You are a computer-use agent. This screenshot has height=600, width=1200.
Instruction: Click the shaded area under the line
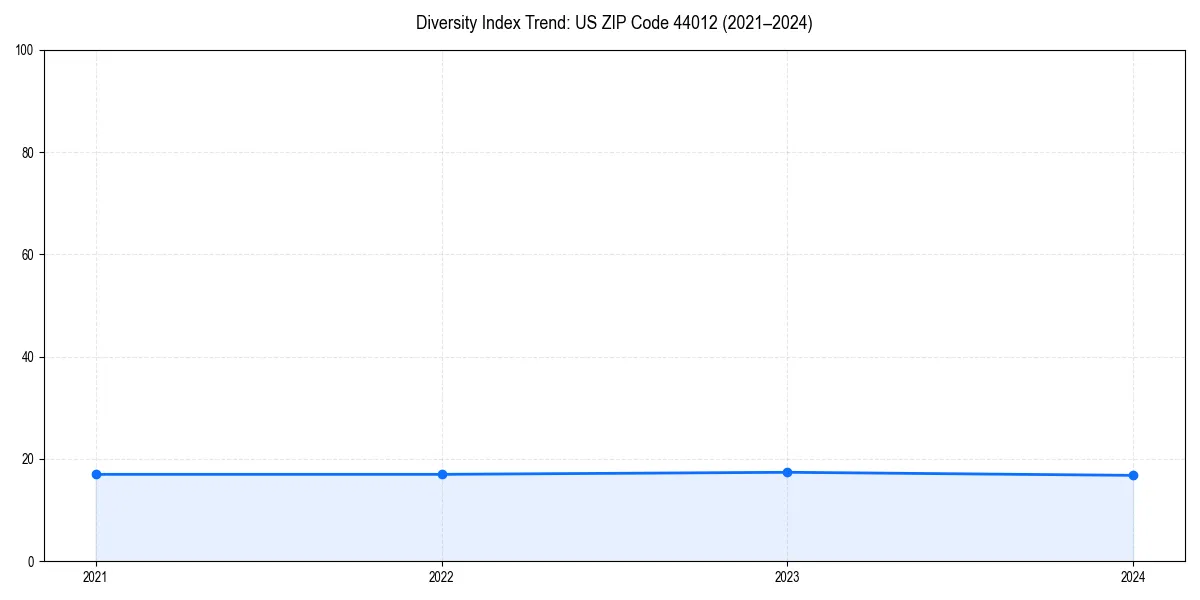pyautogui.click(x=600, y=520)
